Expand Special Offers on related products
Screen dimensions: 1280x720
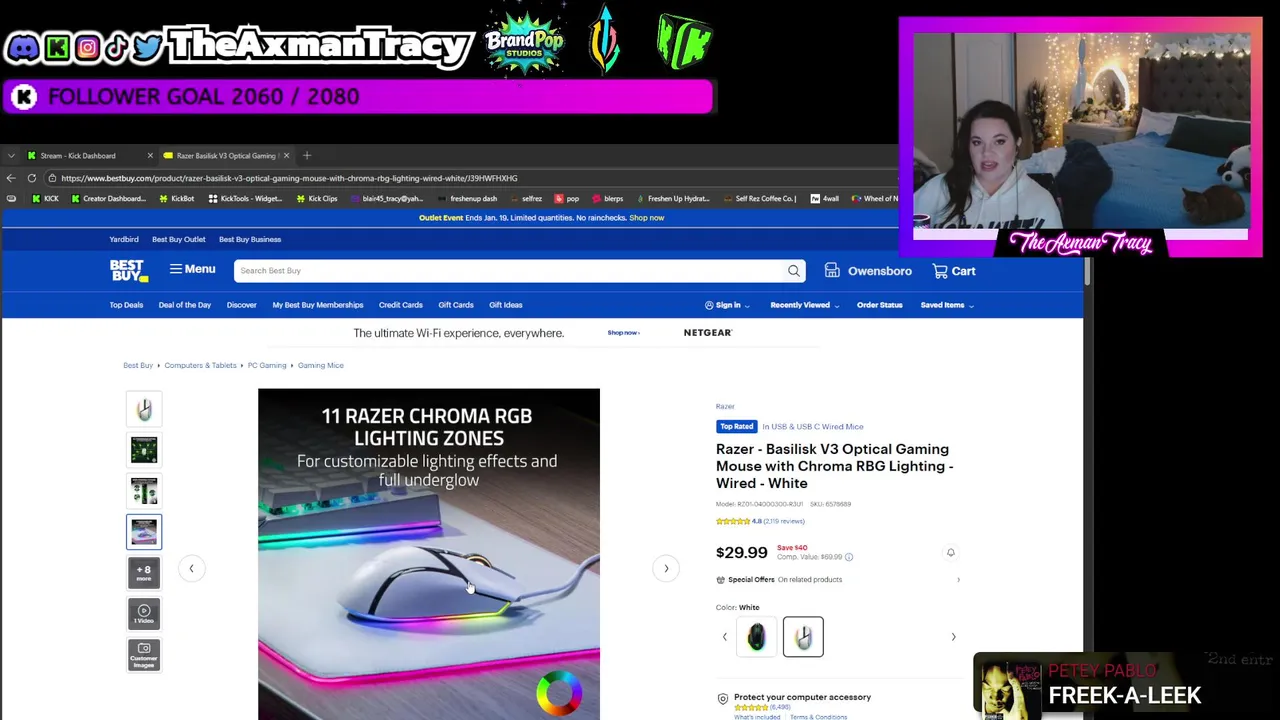tap(838, 579)
